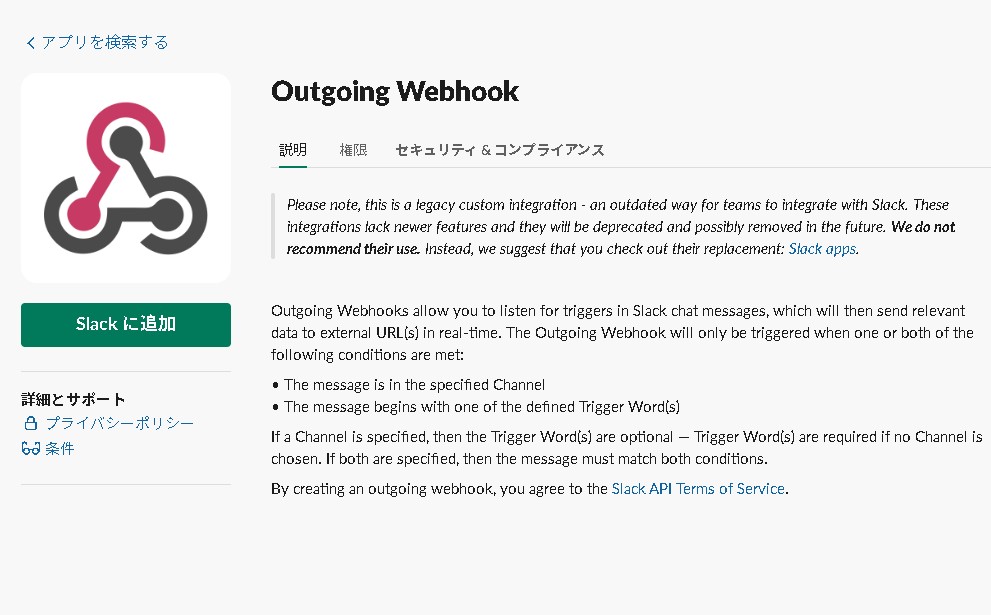The width and height of the screenshot is (991, 615).
Task: Click the 'defined Trigger Word(s)' bullet item
Action: click(482, 406)
